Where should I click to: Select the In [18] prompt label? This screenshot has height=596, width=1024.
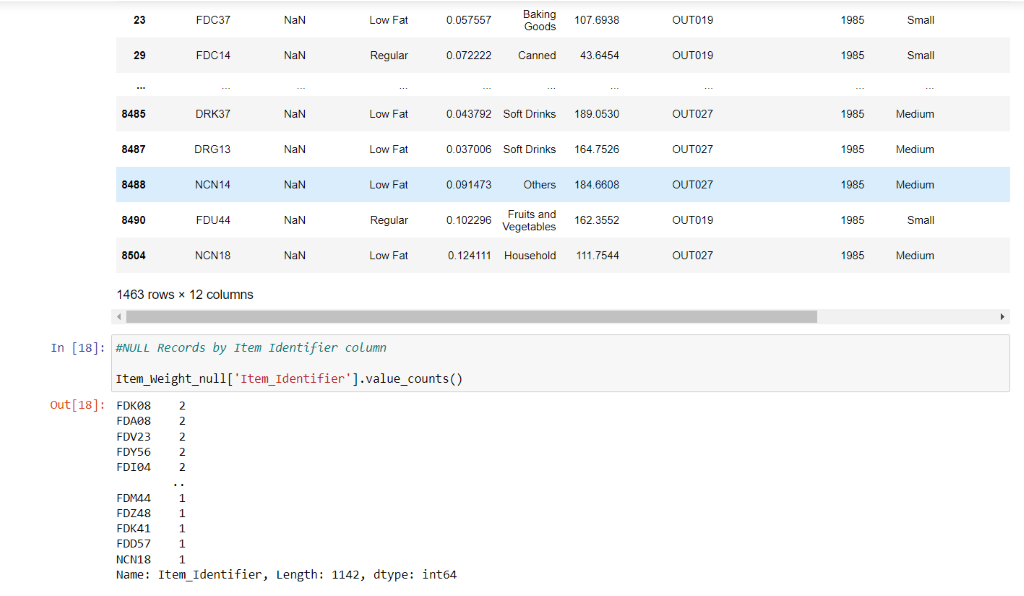(77, 348)
